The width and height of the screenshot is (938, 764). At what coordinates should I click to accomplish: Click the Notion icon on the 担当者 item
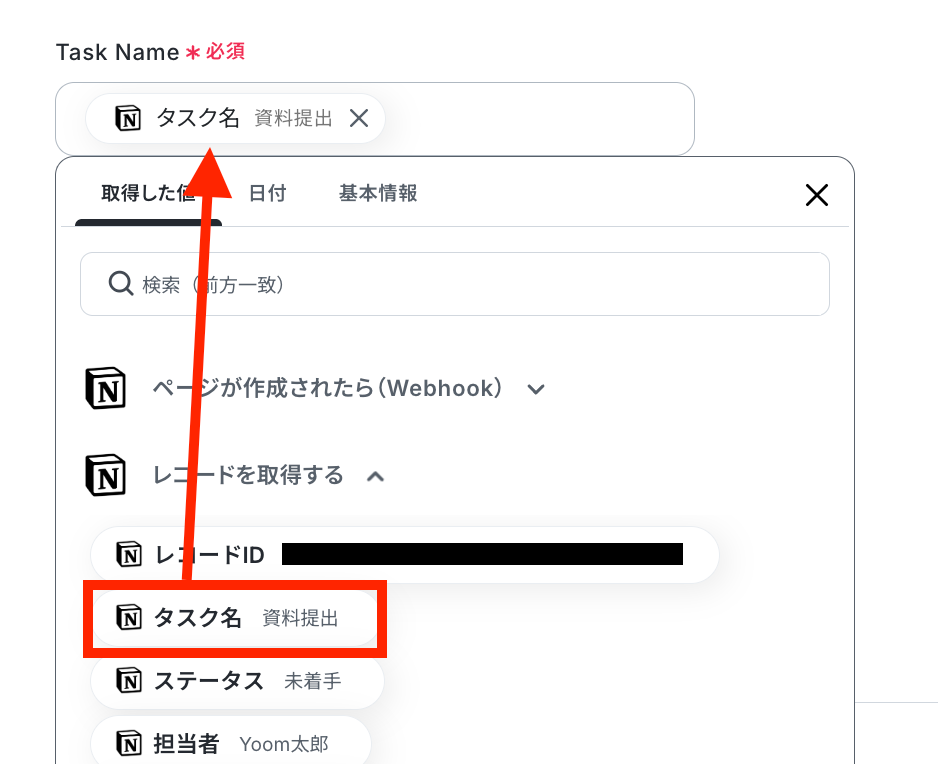click(x=129, y=744)
